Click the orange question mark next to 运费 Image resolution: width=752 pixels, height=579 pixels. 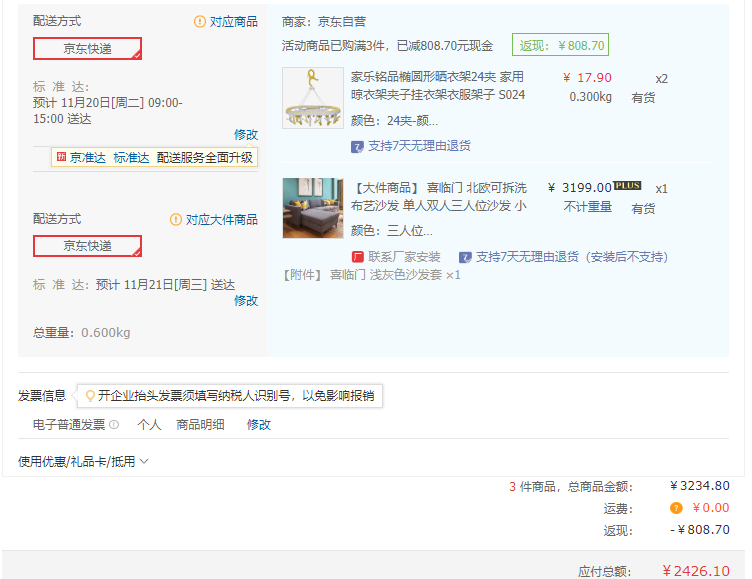click(676, 508)
